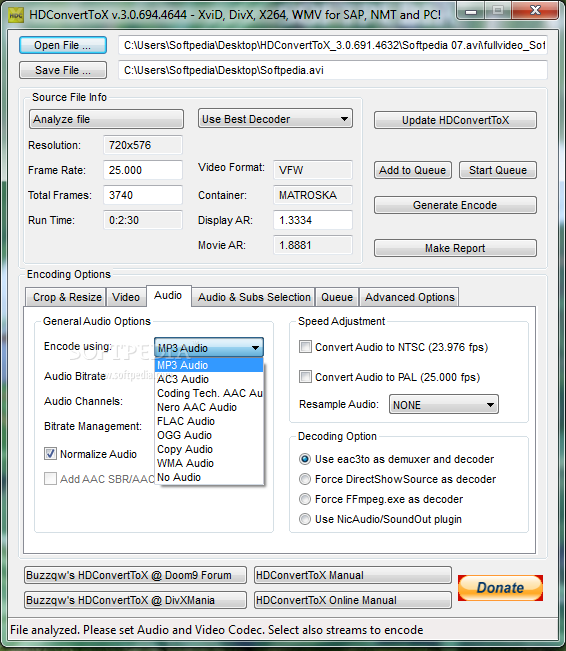Click the Total Frames field showing 3740

tap(143, 195)
